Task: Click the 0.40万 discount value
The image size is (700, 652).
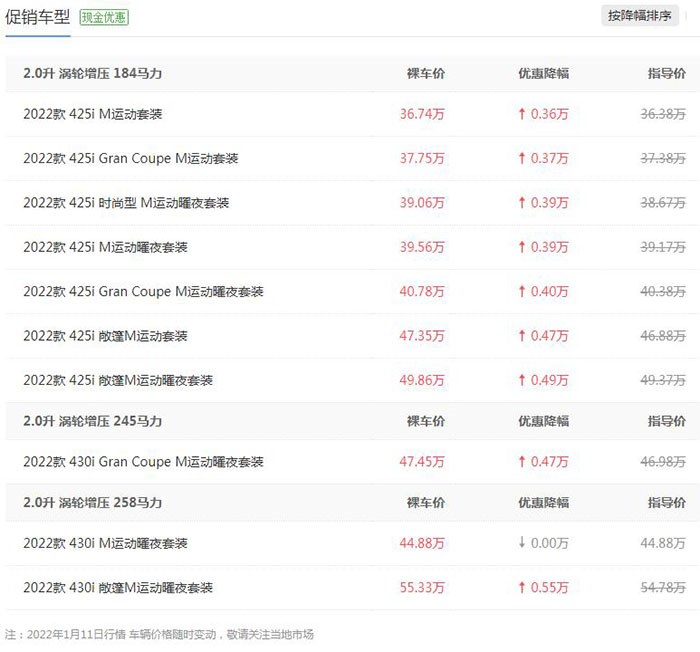Action: [x=550, y=291]
